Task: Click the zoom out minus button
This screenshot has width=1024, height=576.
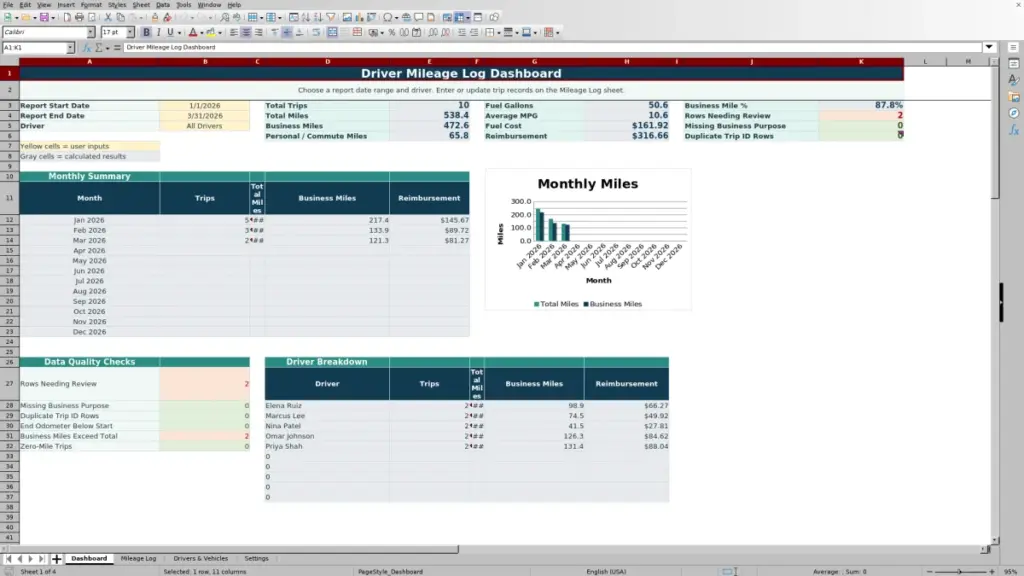Action: click(930, 571)
